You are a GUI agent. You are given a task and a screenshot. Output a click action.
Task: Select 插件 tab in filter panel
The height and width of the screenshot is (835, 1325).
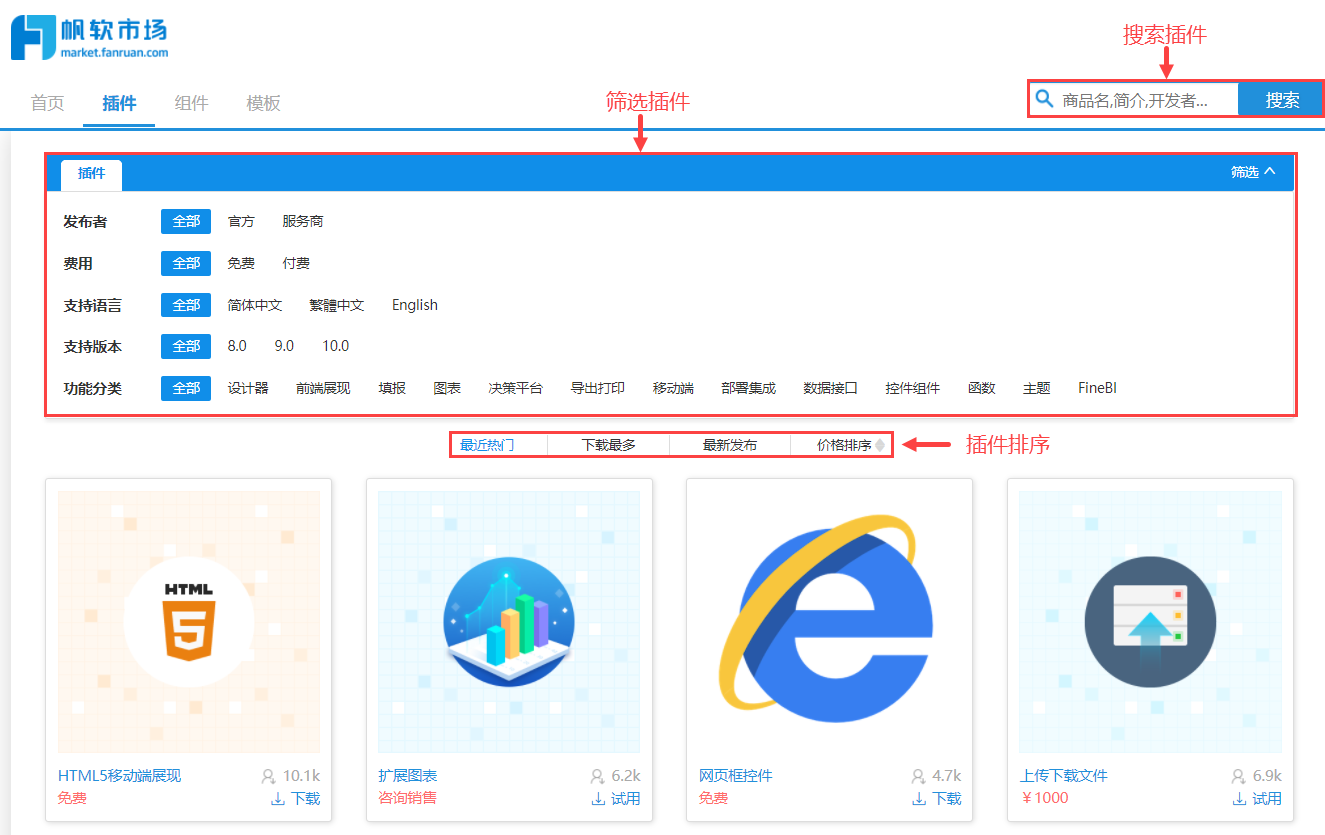pyautogui.click(x=92, y=174)
